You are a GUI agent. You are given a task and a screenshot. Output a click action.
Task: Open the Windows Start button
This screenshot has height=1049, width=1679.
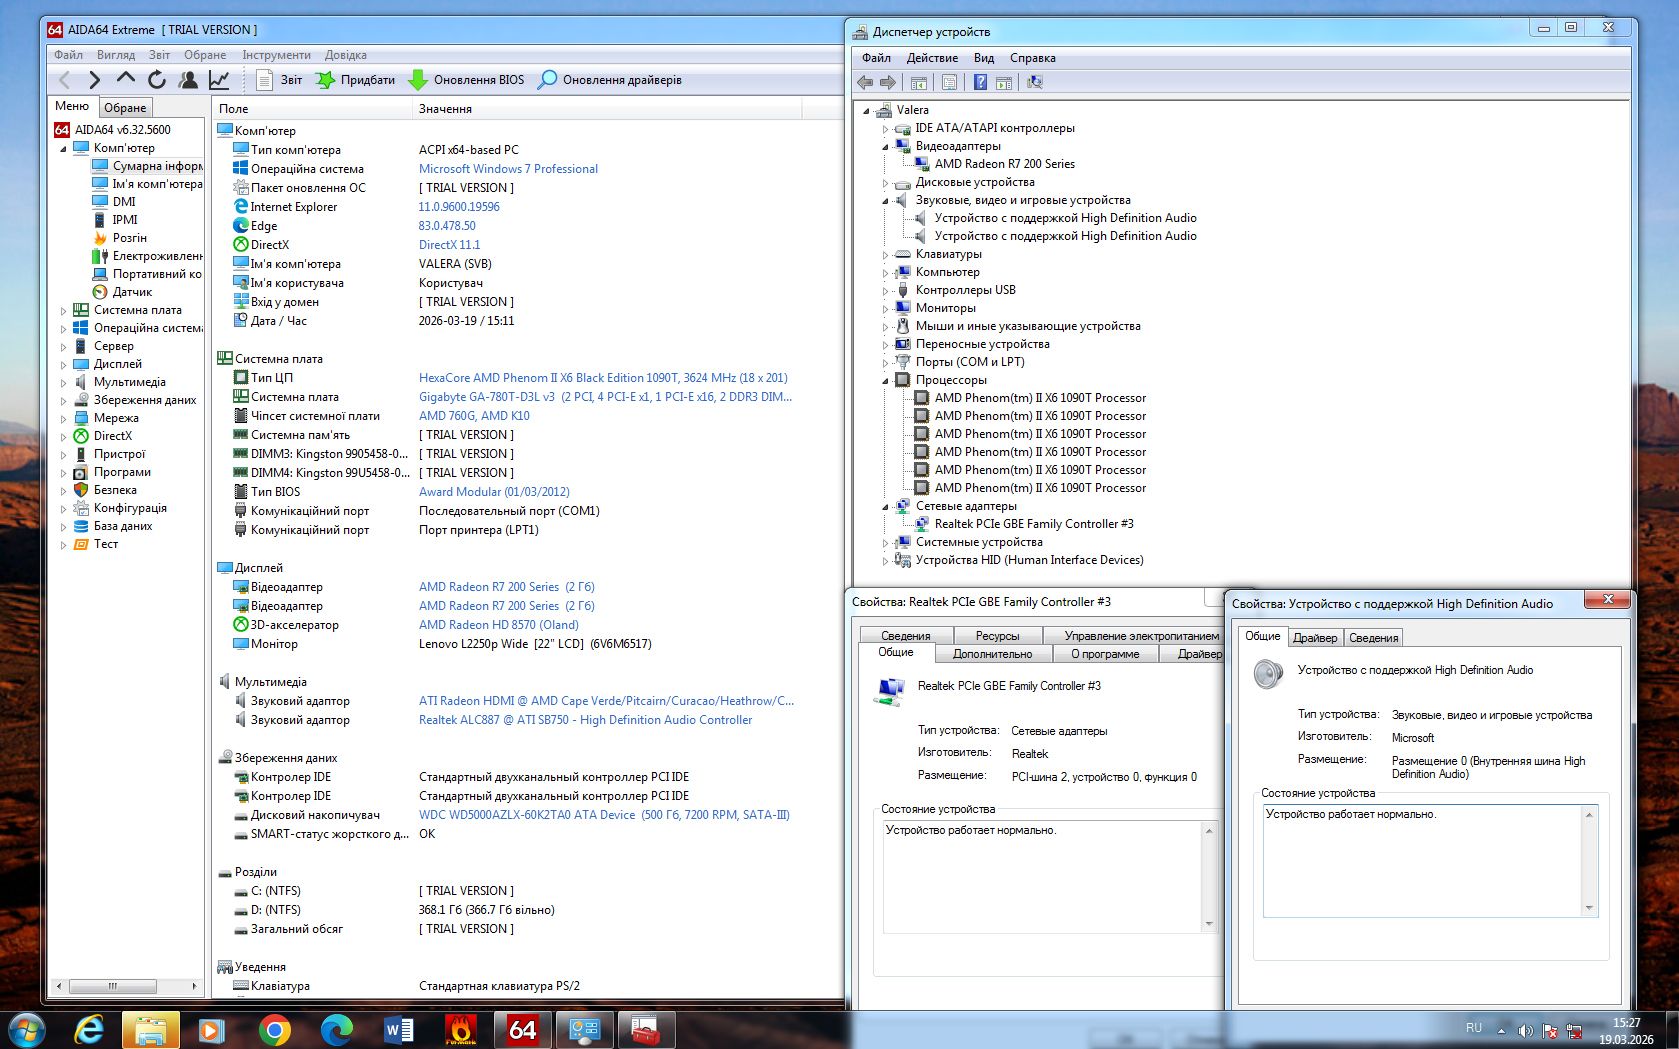point(27,1029)
